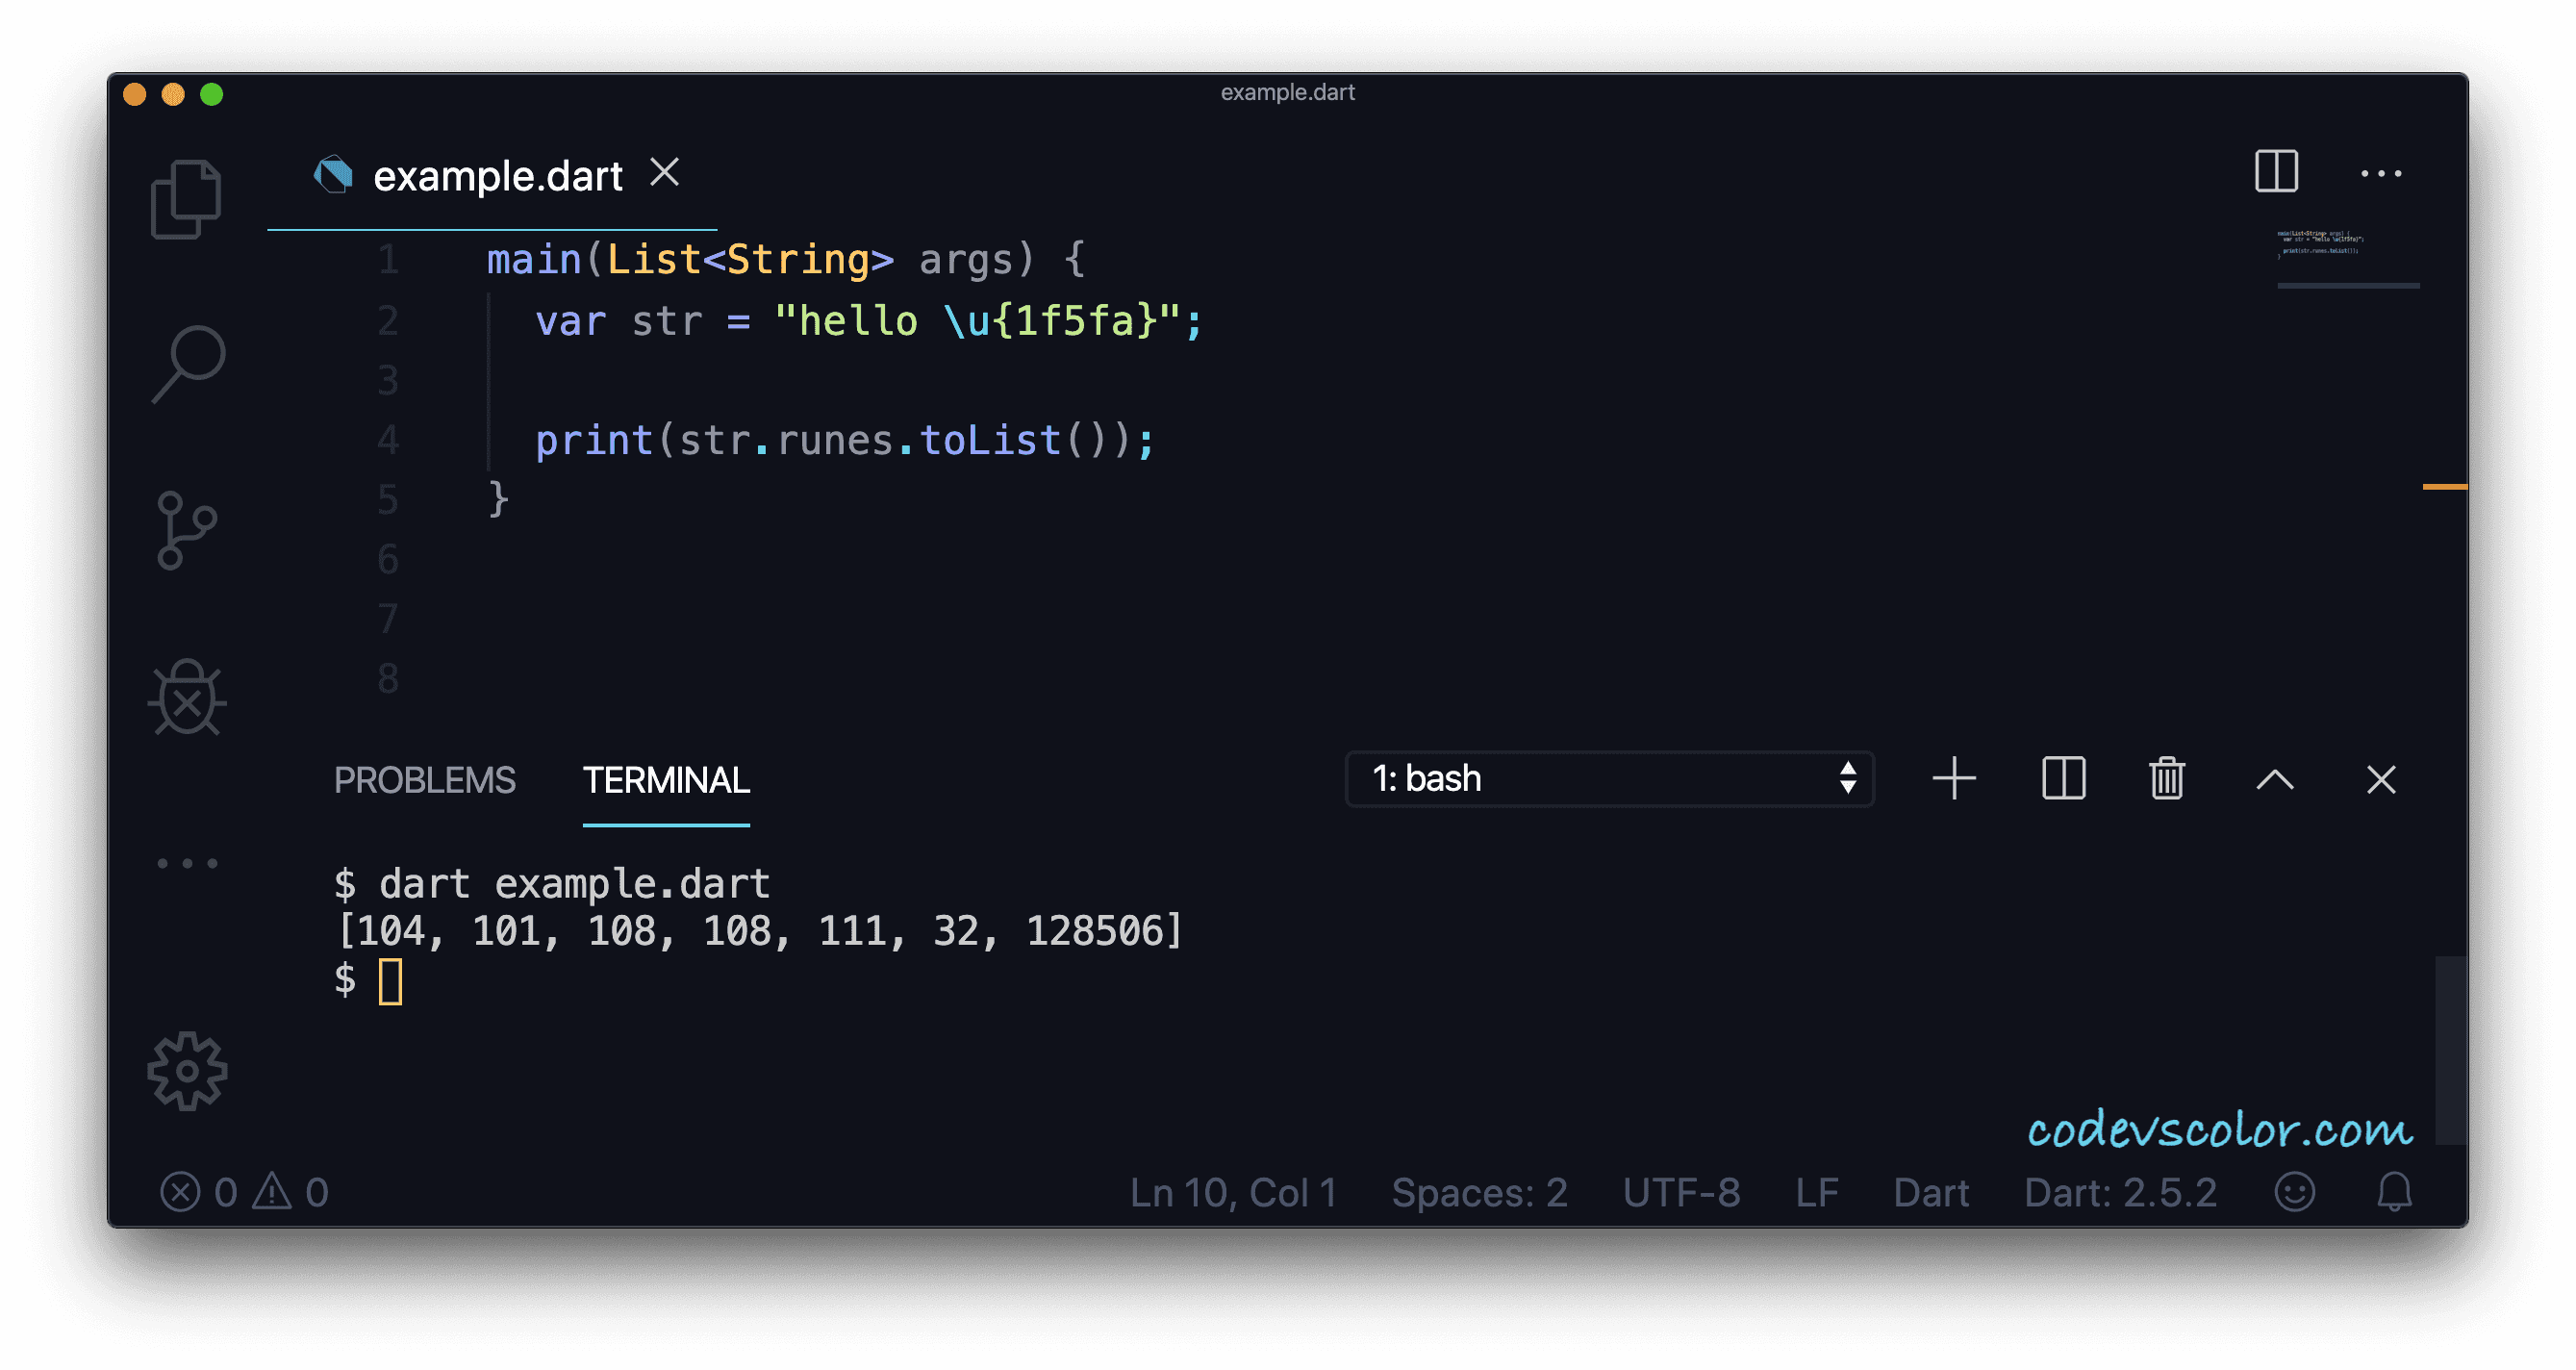Screen dimensions: 2576x1370
Task: Click the 'UTF-8' encoding status item
Action: pos(1681,1192)
